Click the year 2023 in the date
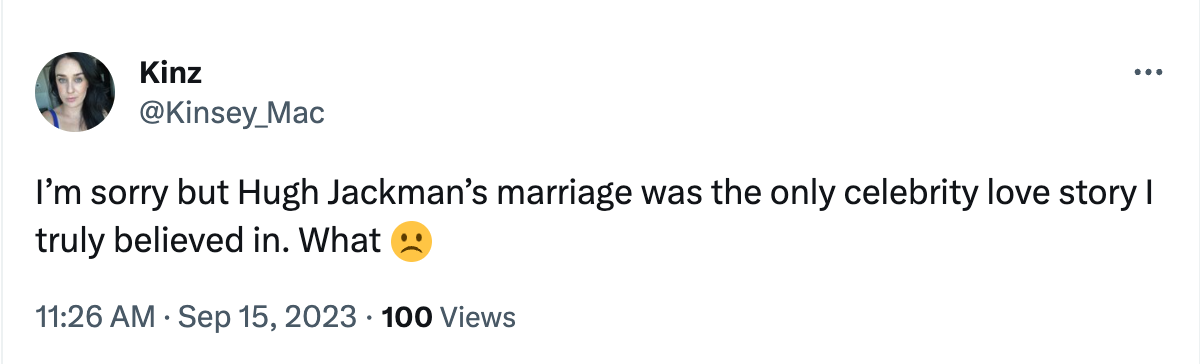The image size is (1200, 364). (x=324, y=319)
